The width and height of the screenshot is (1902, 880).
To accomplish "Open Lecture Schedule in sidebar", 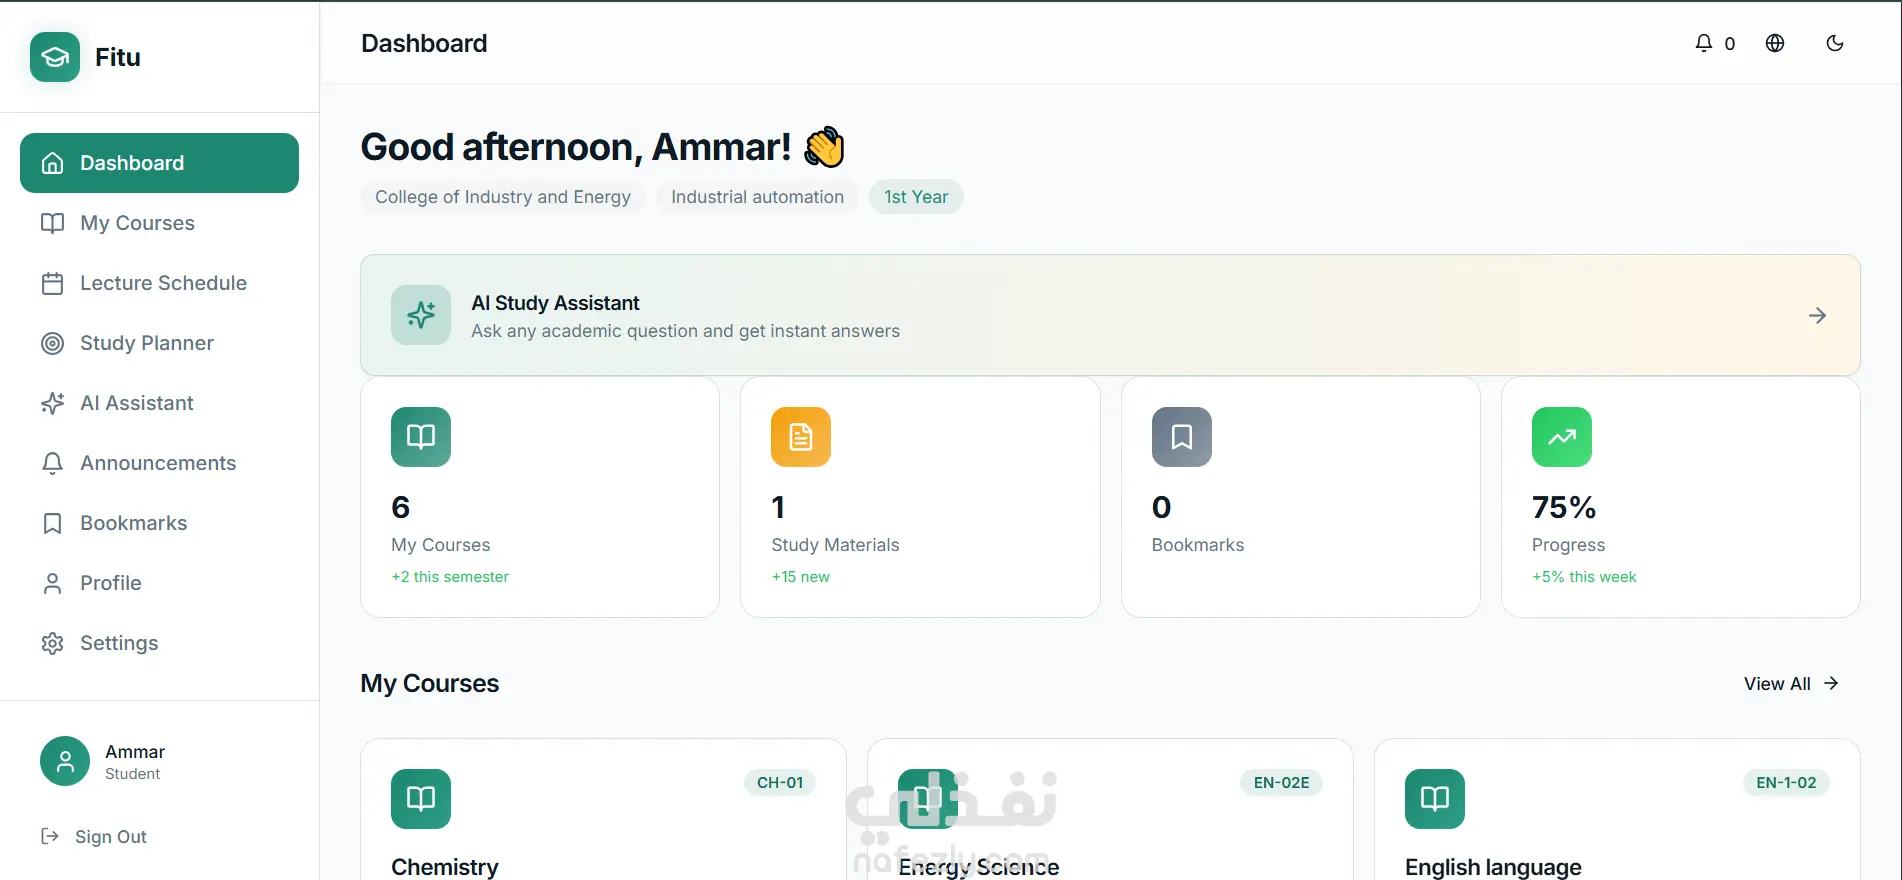I will (162, 283).
